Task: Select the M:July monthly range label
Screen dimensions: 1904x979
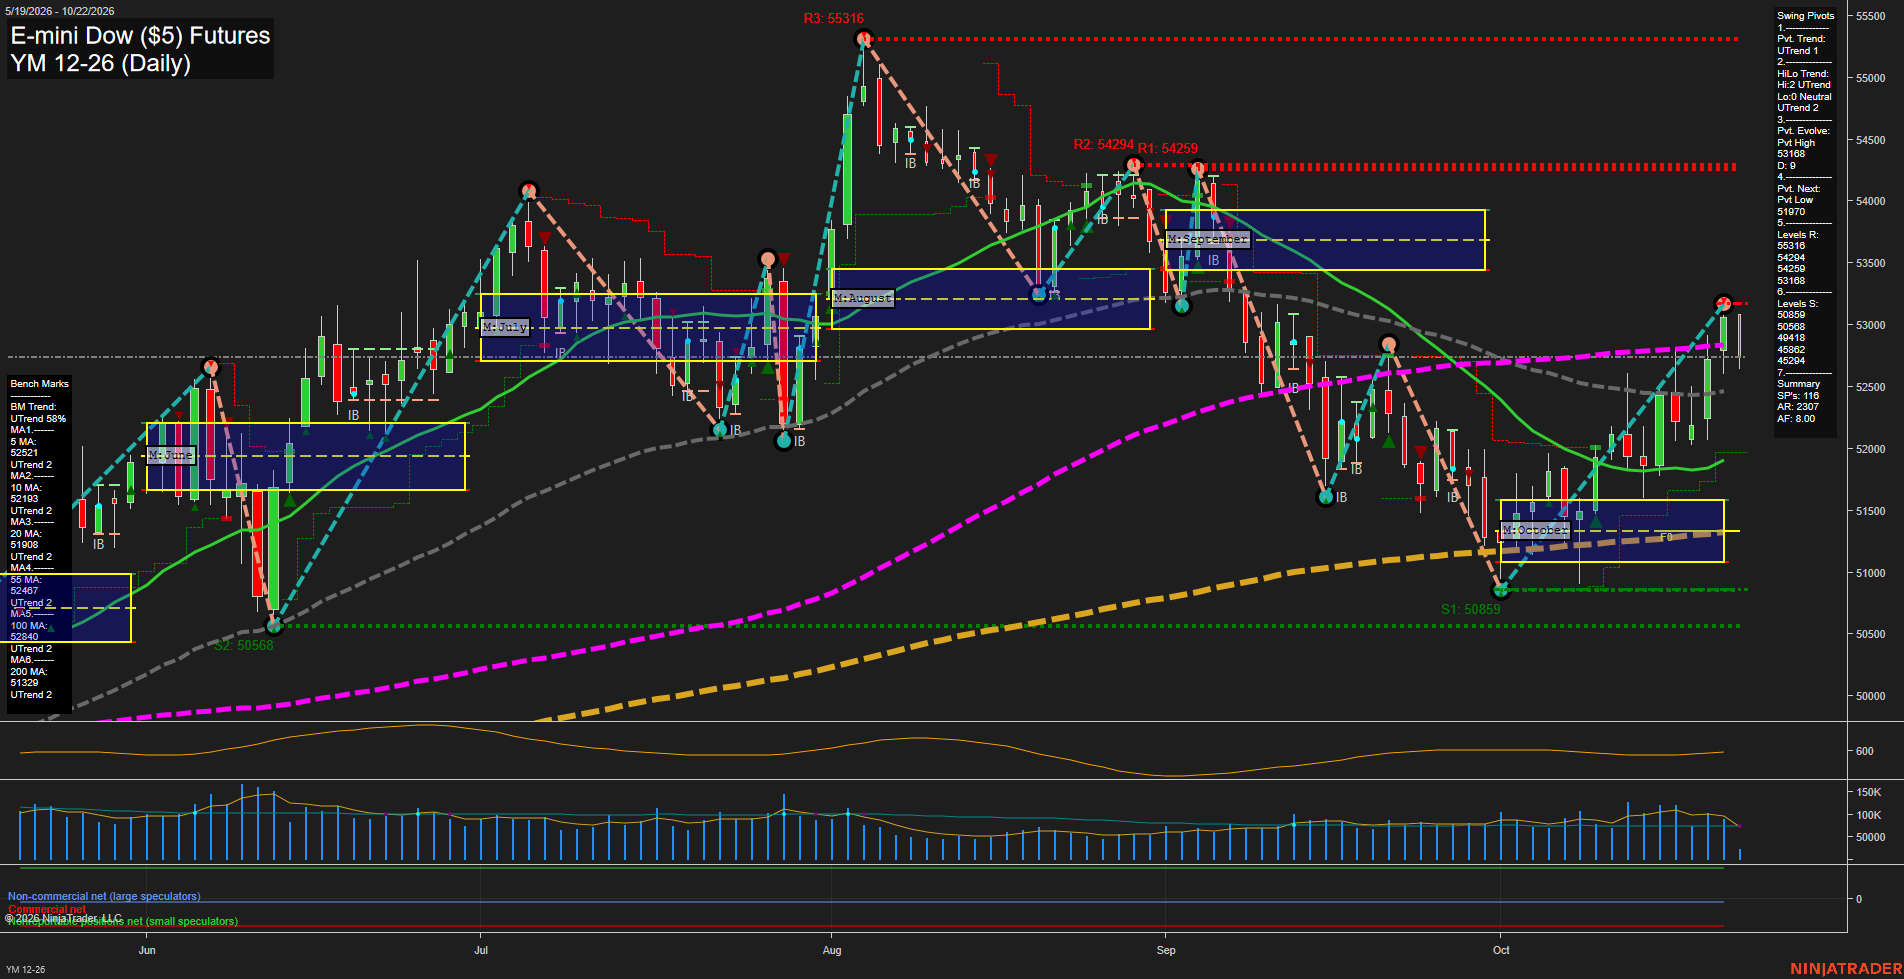Action: click(505, 327)
